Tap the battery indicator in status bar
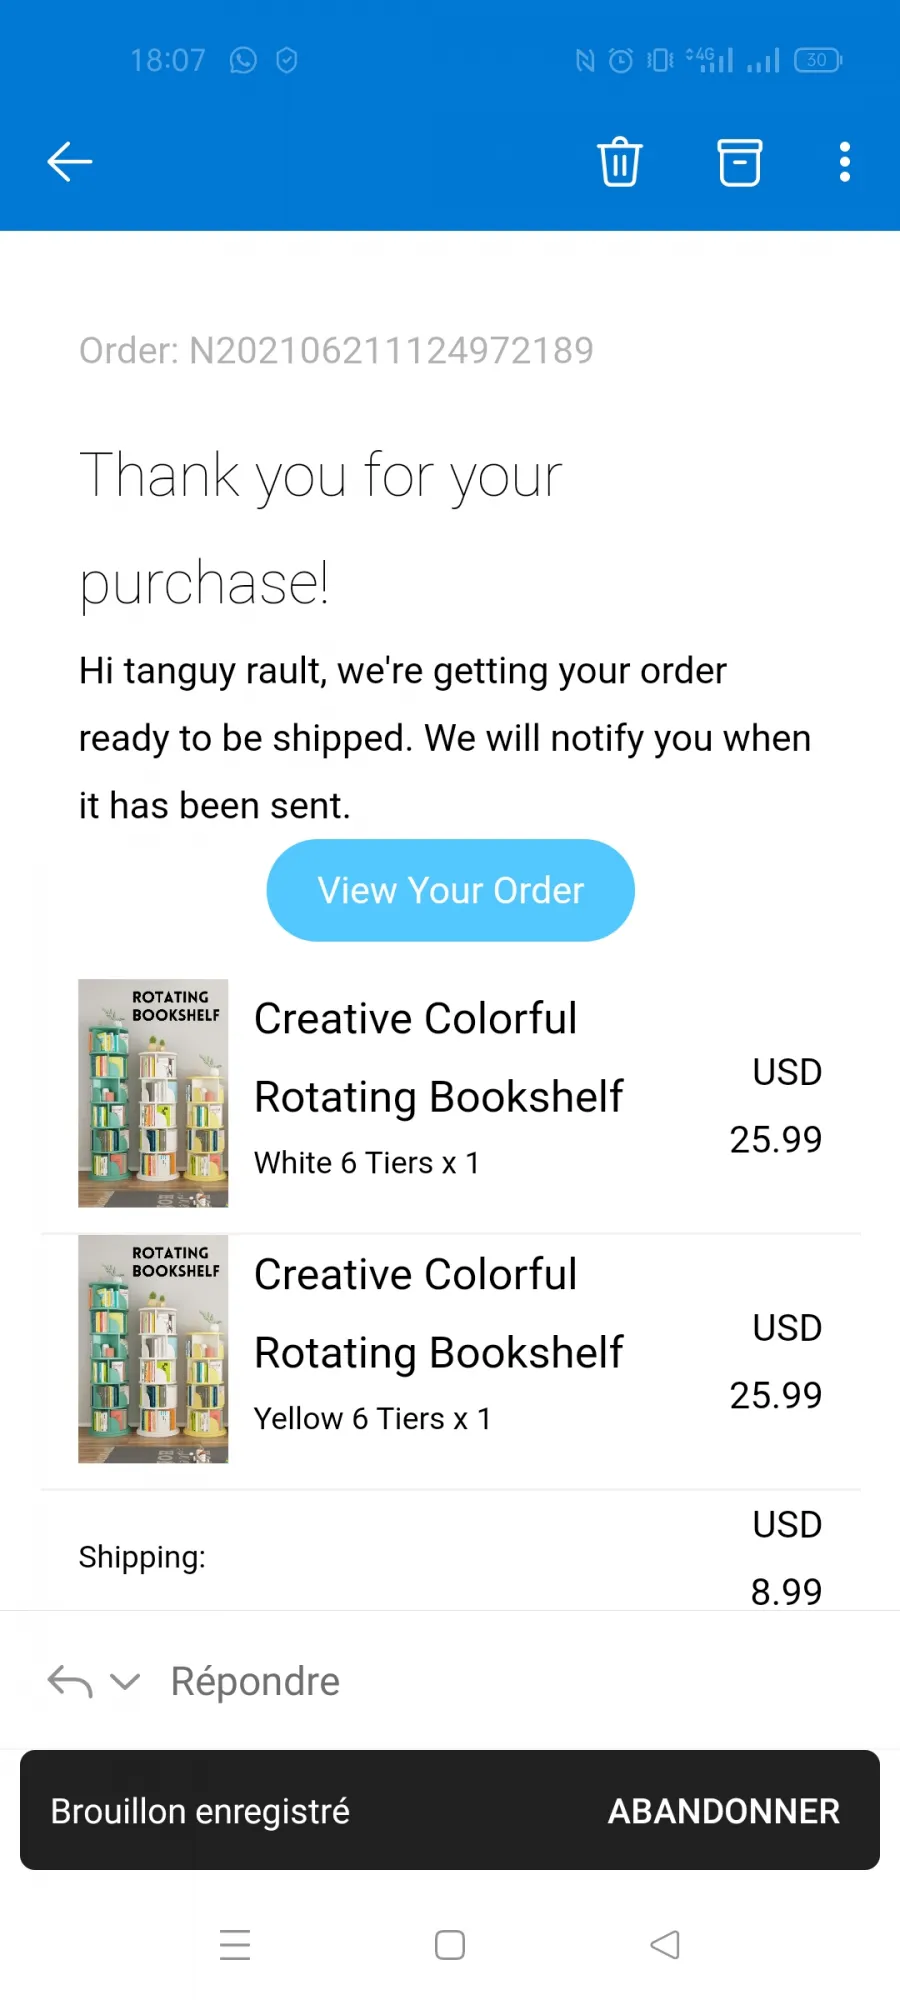The height and width of the screenshot is (2000, 900). pyautogui.click(x=818, y=60)
